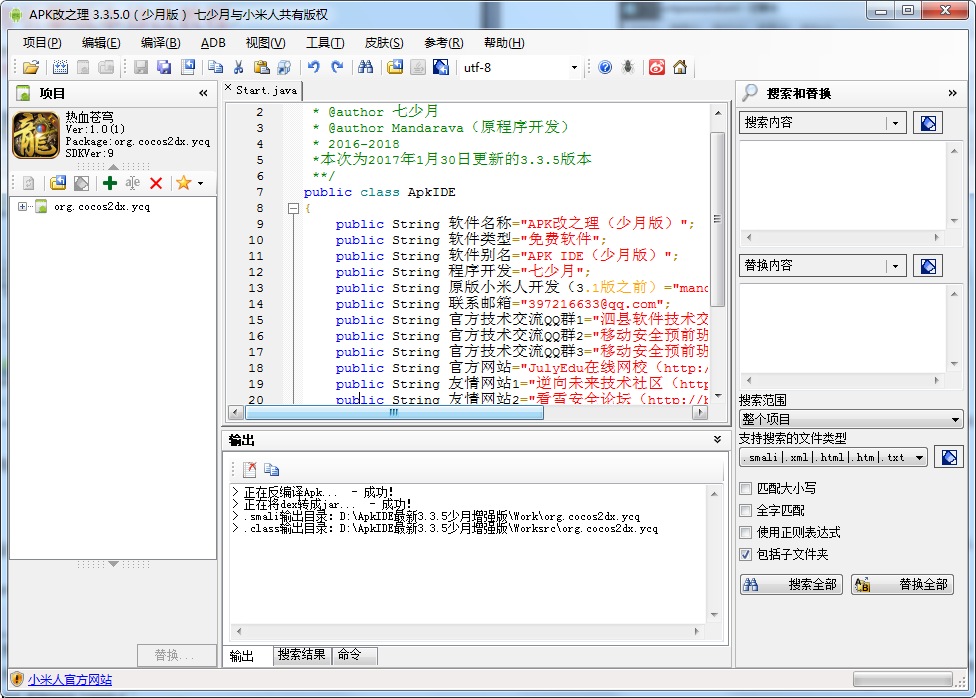Expand the org.cocos2dx.ycq tree node
Image resolution: width=976 pixels, height=698 pixels.
[x=23, y=207]
